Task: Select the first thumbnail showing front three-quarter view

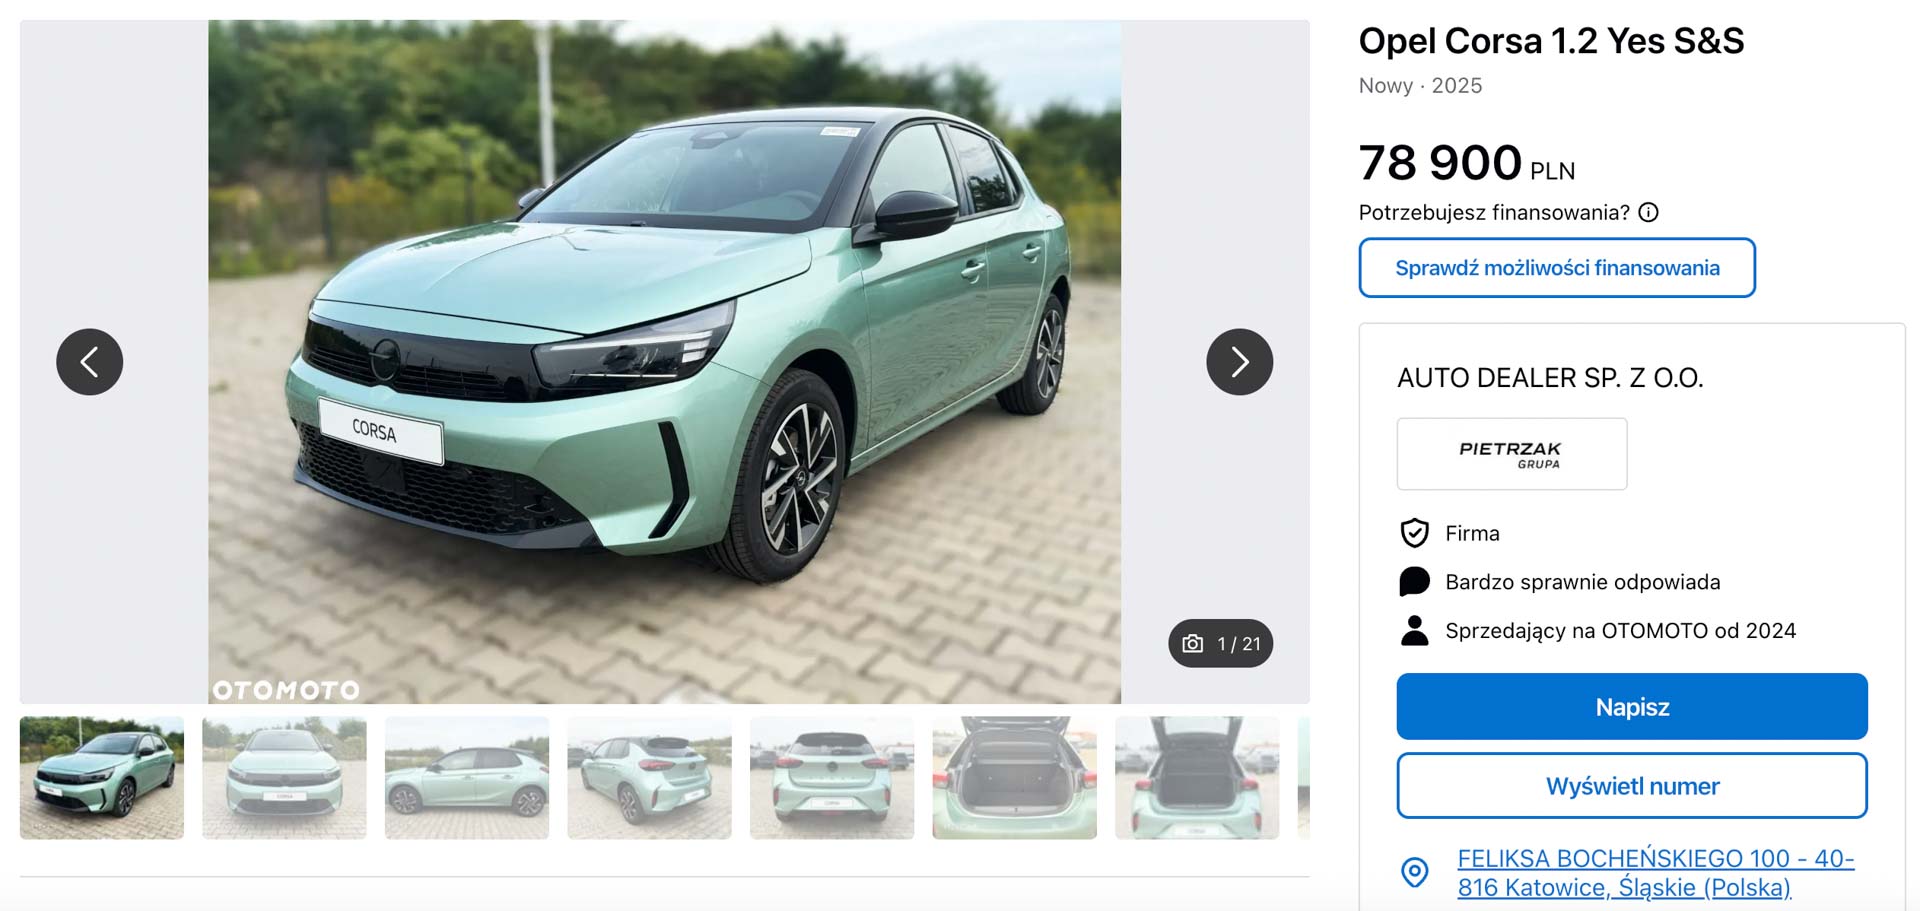Action: (102, 777)
